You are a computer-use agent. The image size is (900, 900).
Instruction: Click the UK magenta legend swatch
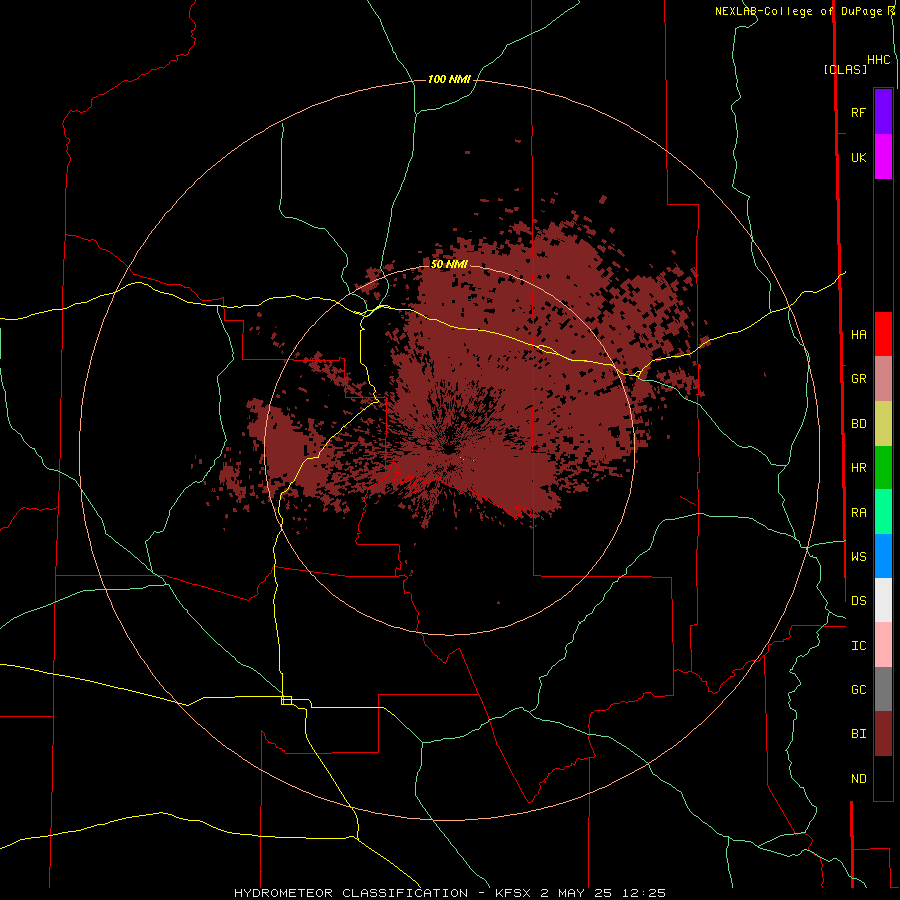883,157
